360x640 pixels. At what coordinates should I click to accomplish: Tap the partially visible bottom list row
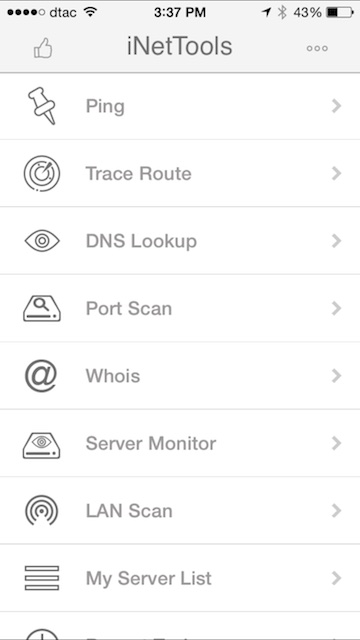pyautogui.click(x=180, y=626)
